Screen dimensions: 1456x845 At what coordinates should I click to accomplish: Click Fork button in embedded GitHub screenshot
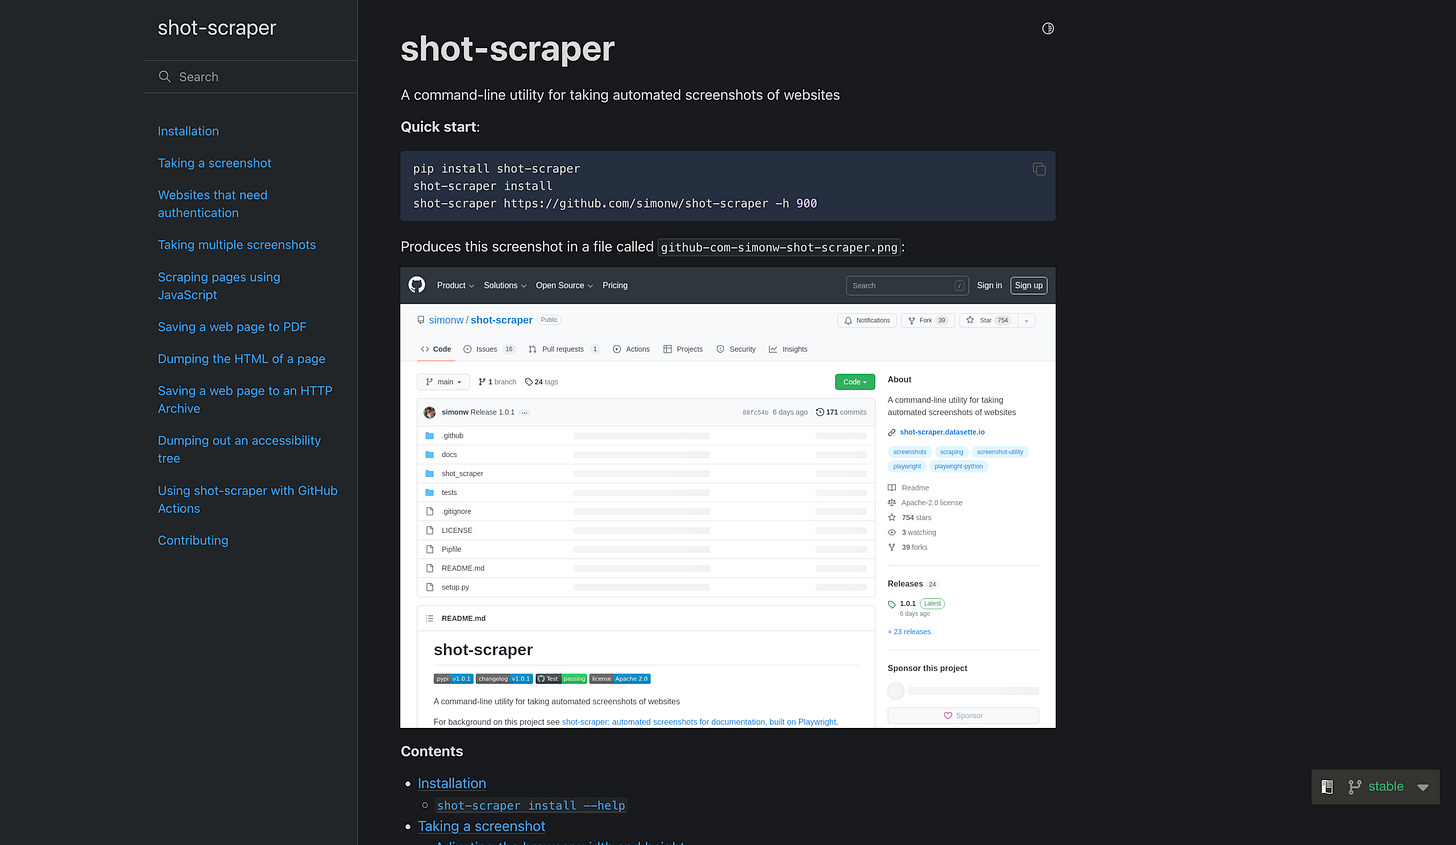click(927, 321)
